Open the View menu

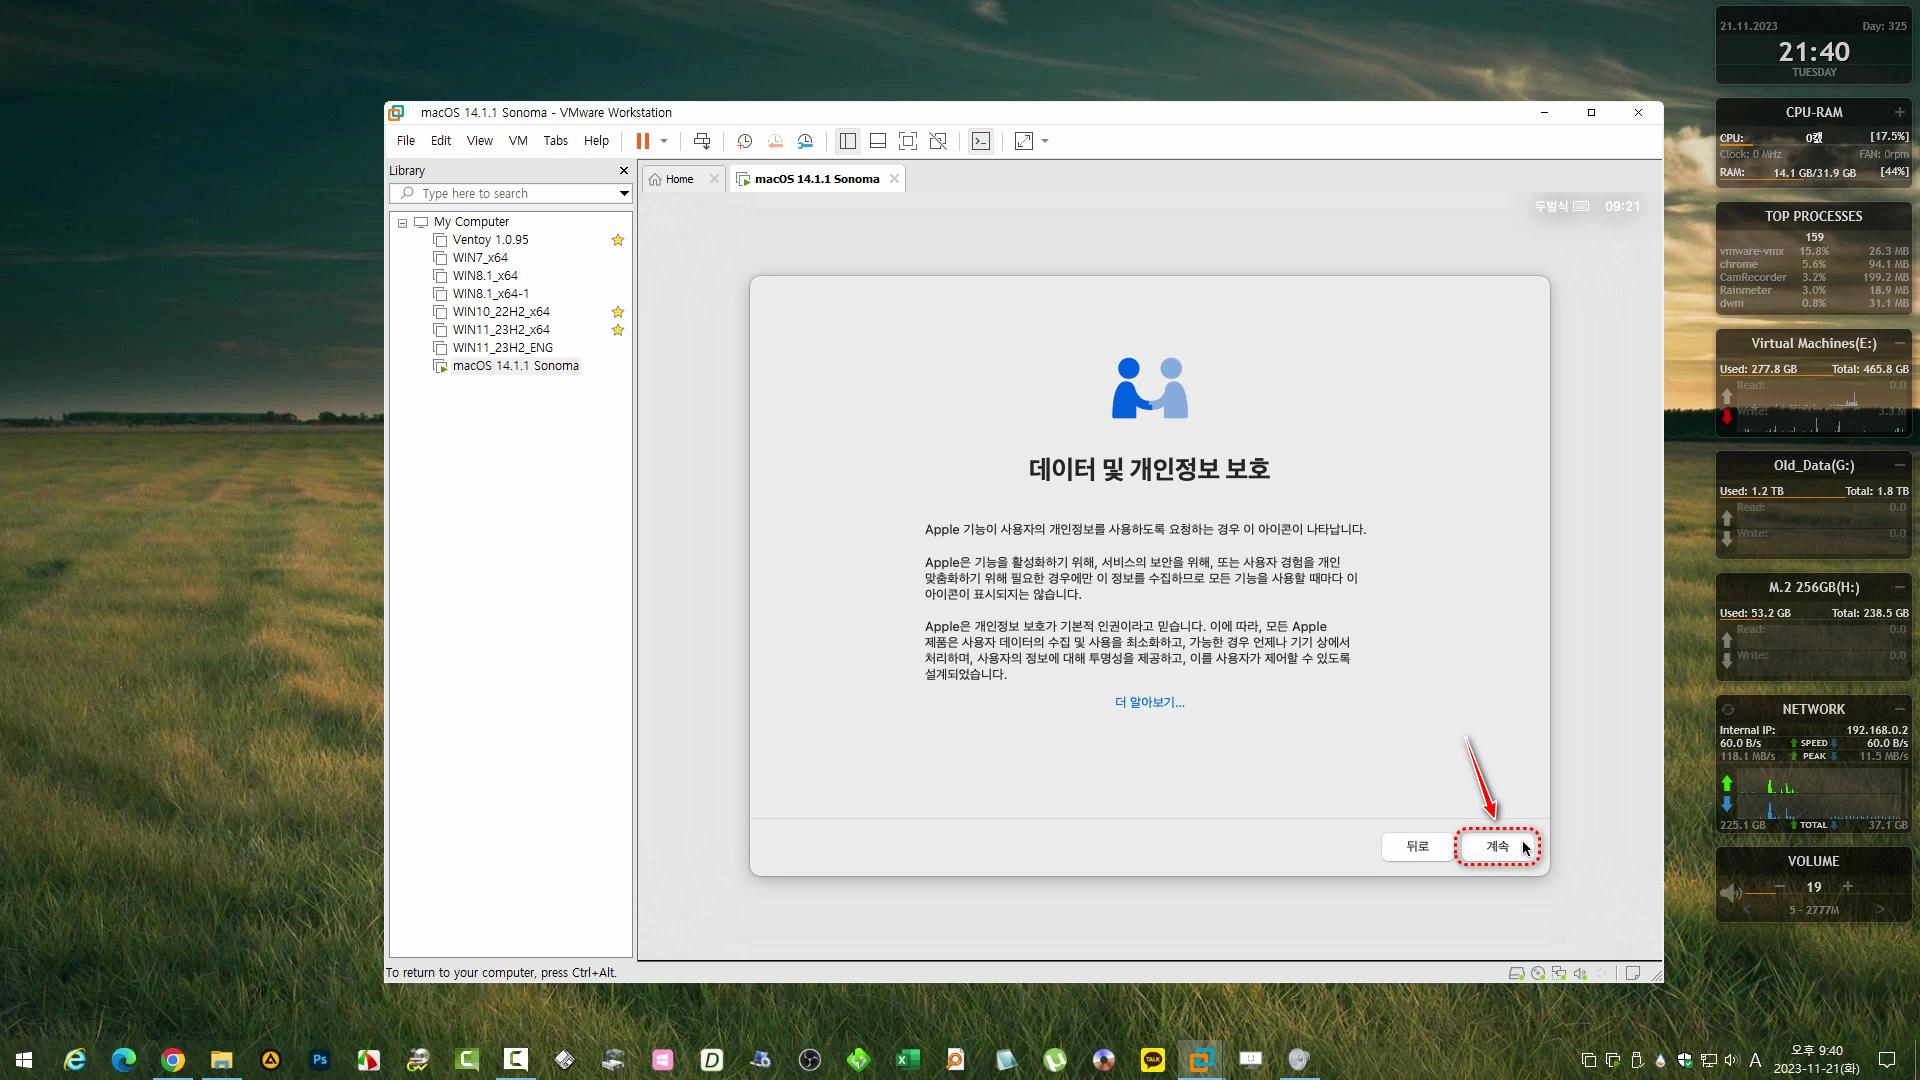480,141
